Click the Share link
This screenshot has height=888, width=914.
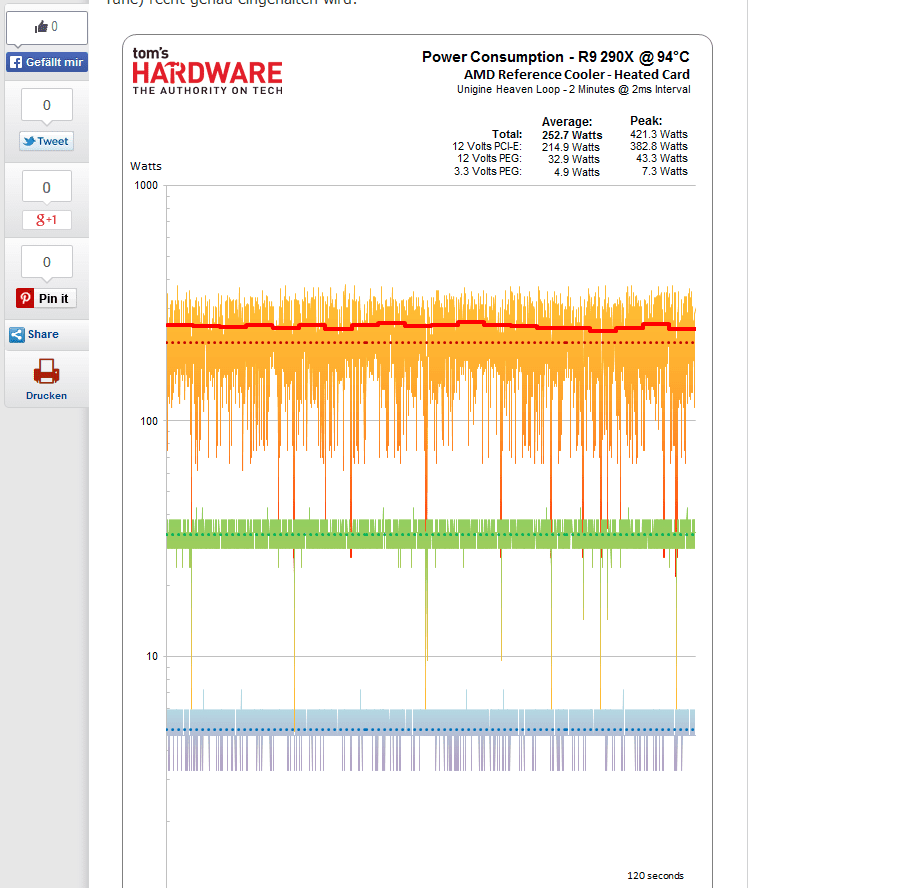43,334
